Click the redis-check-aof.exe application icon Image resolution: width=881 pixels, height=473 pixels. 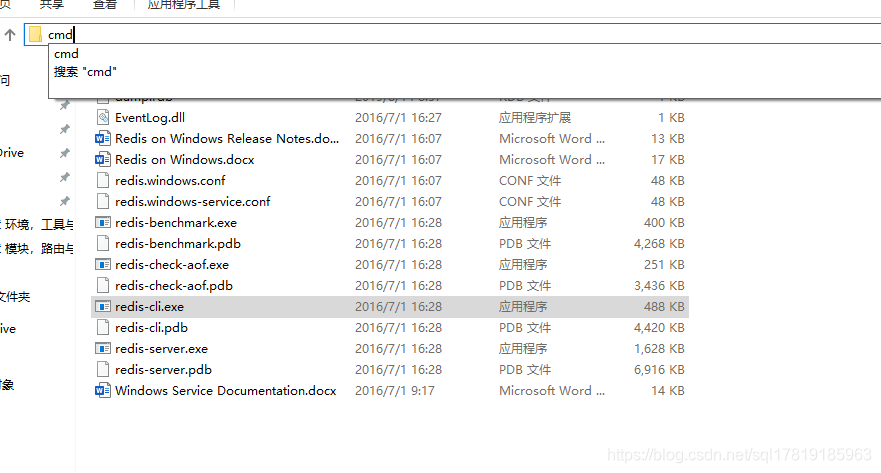[103, 265]
